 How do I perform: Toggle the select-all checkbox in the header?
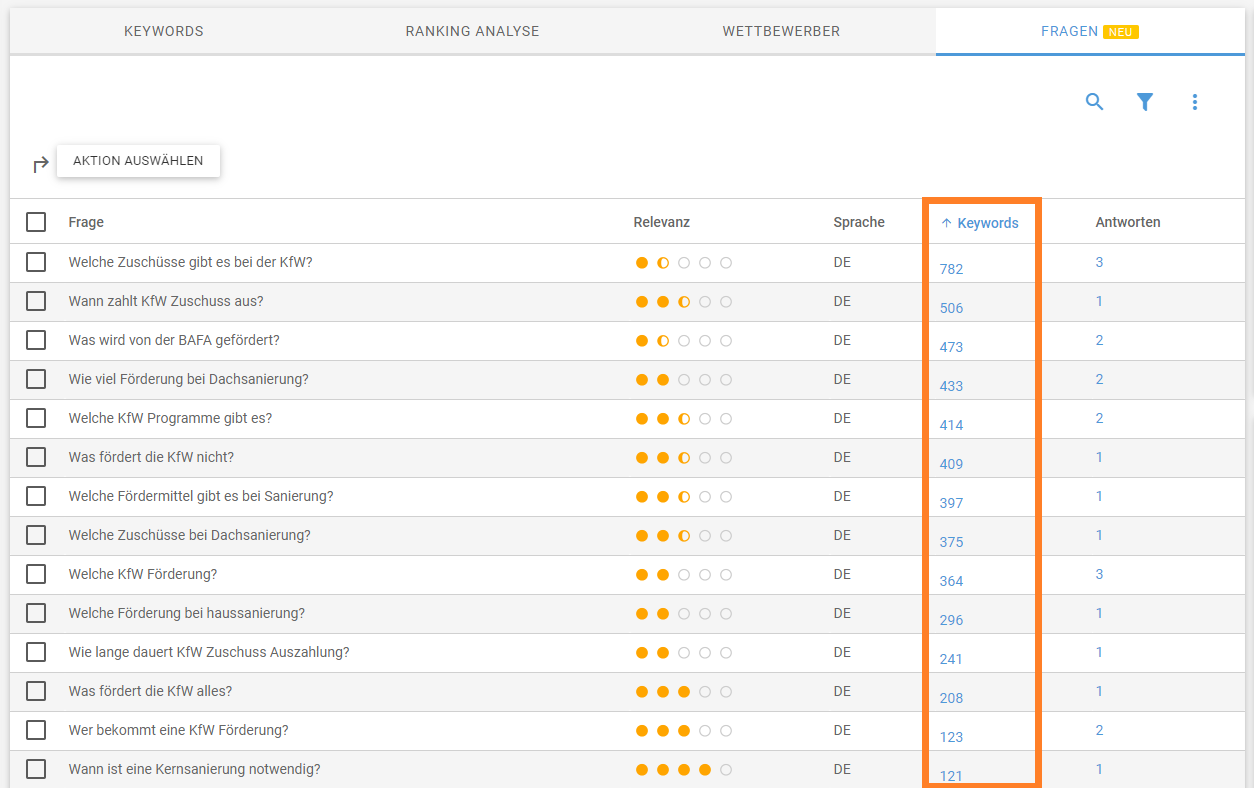point(36,222)
